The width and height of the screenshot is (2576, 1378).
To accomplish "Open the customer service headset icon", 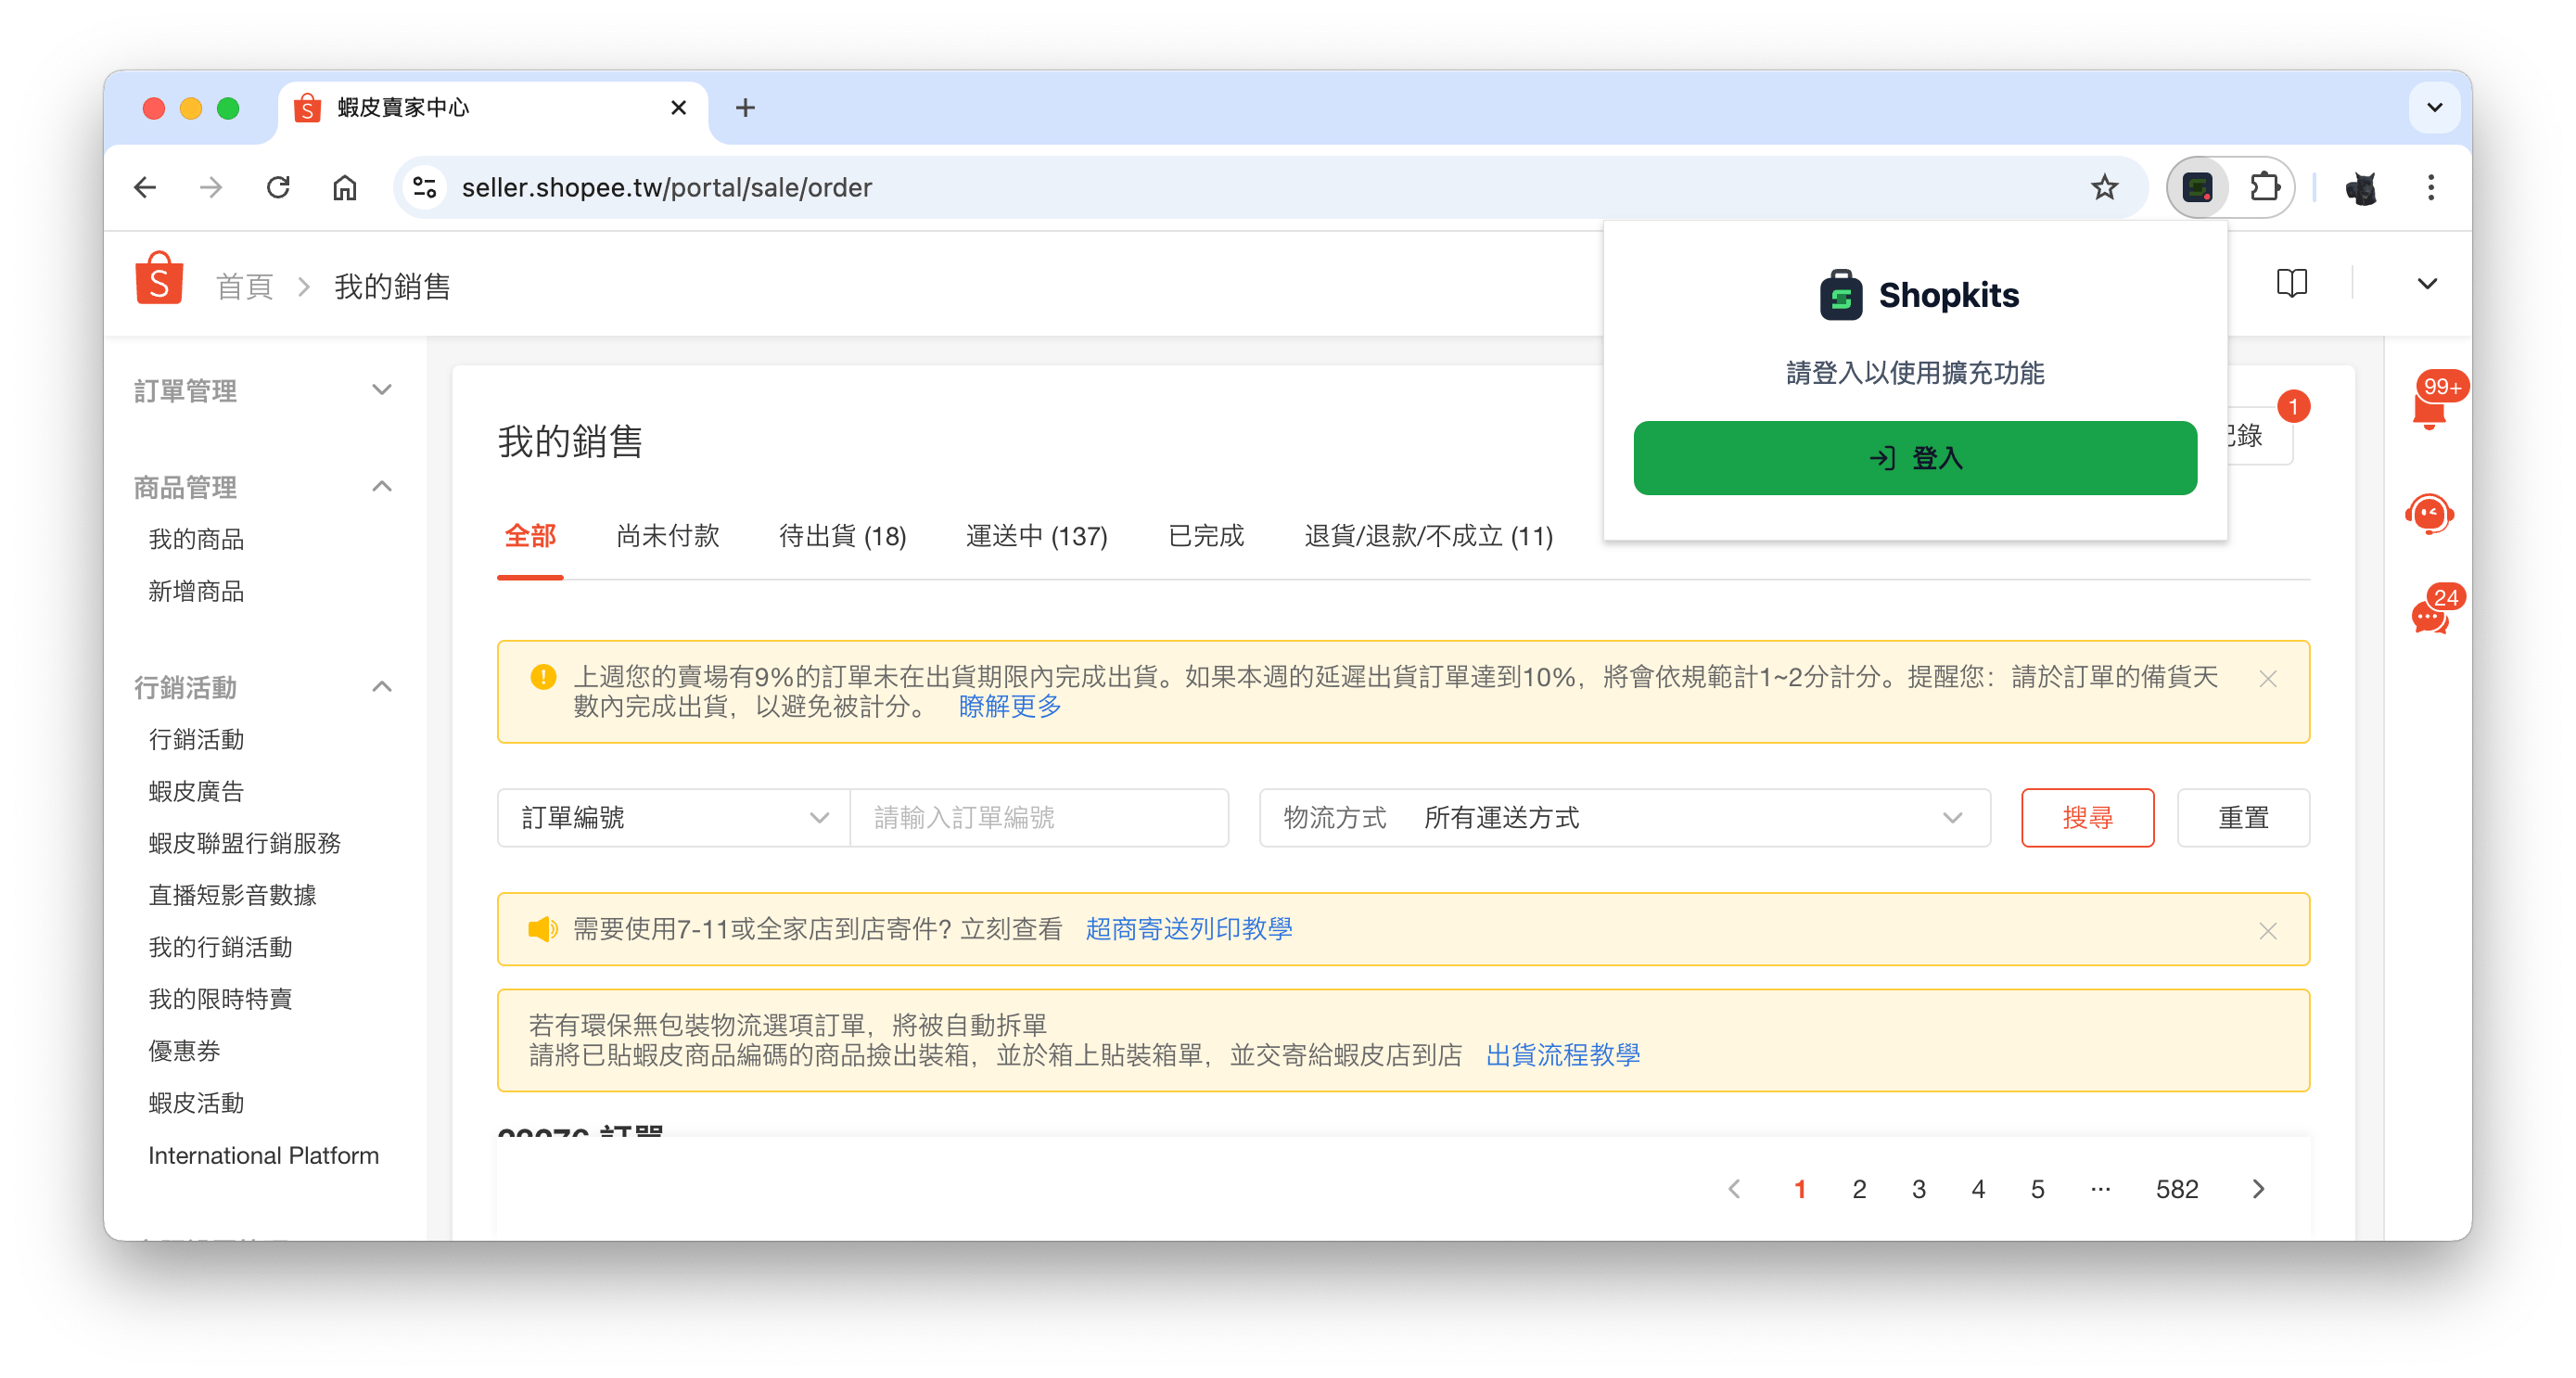I will [x=2429, y=514].
